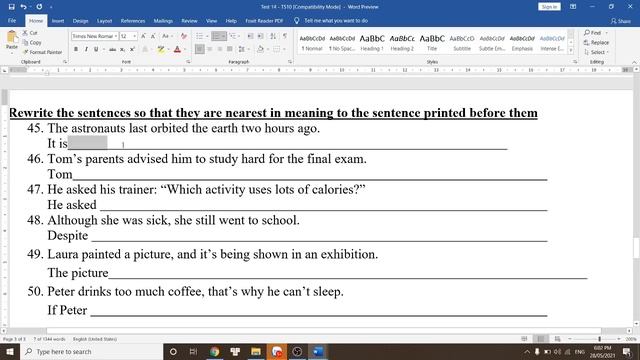Switch to the References tab
The height and width of the screenshot is (360, 640).
click(133, 21)
